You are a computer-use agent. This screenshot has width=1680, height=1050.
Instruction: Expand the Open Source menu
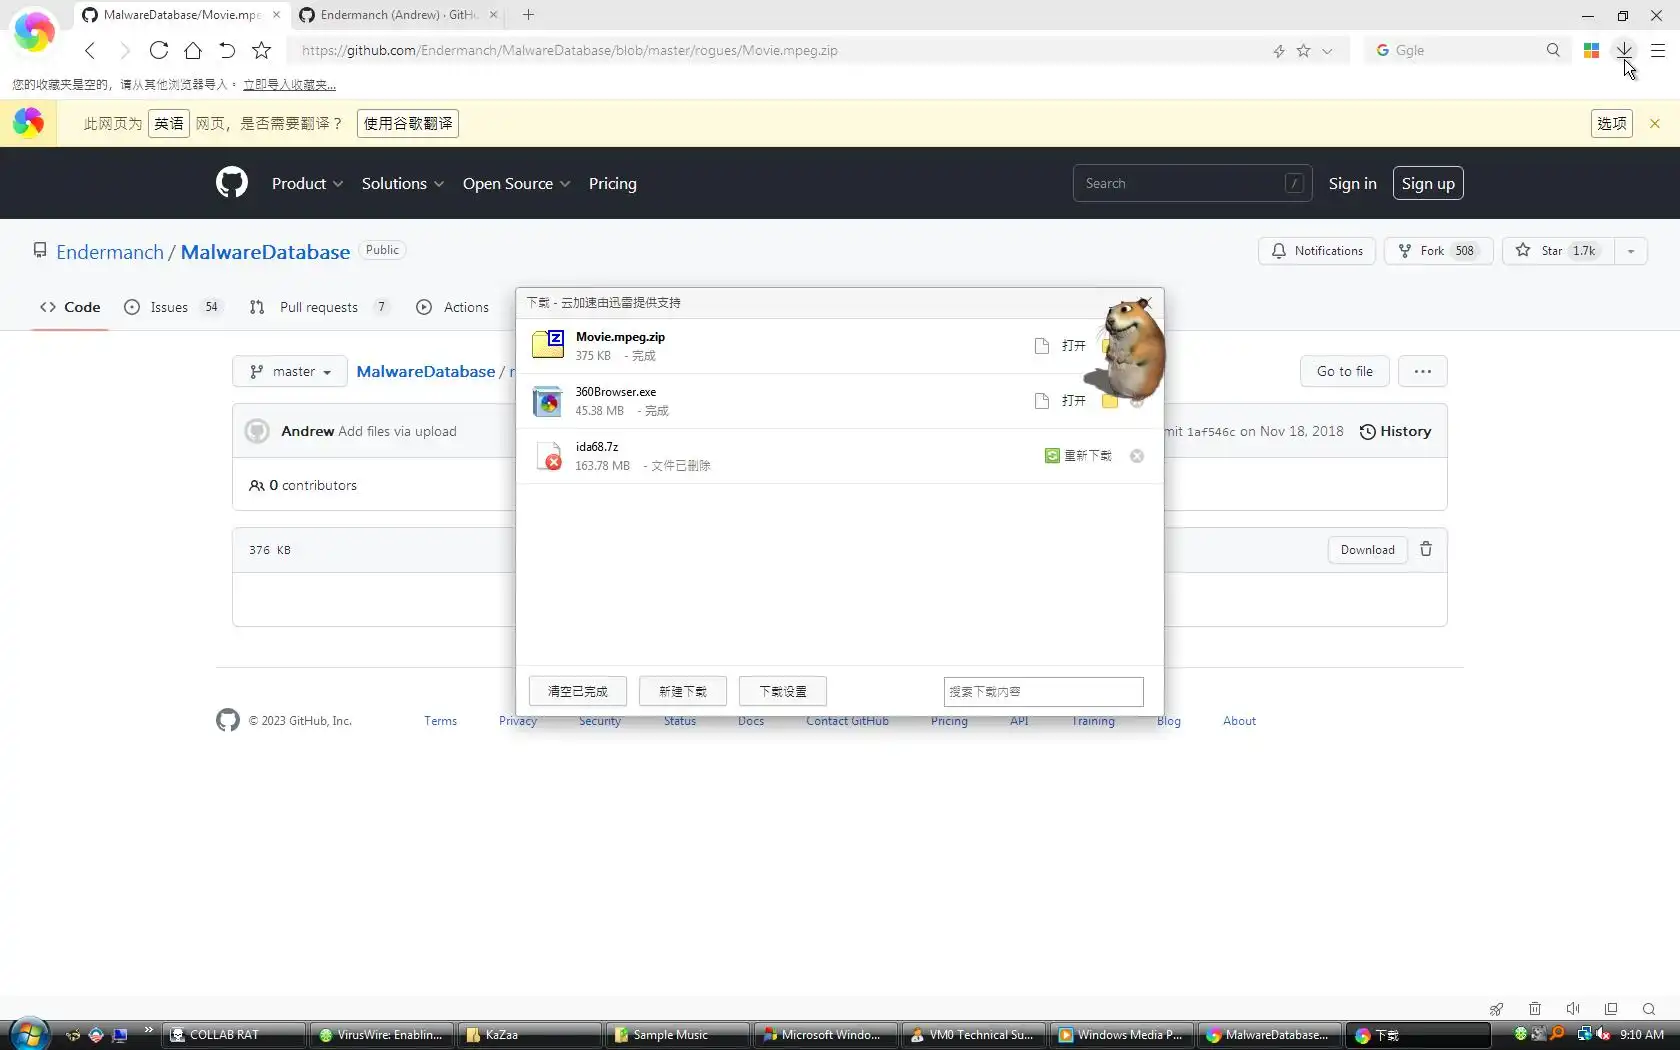point(516,183)
